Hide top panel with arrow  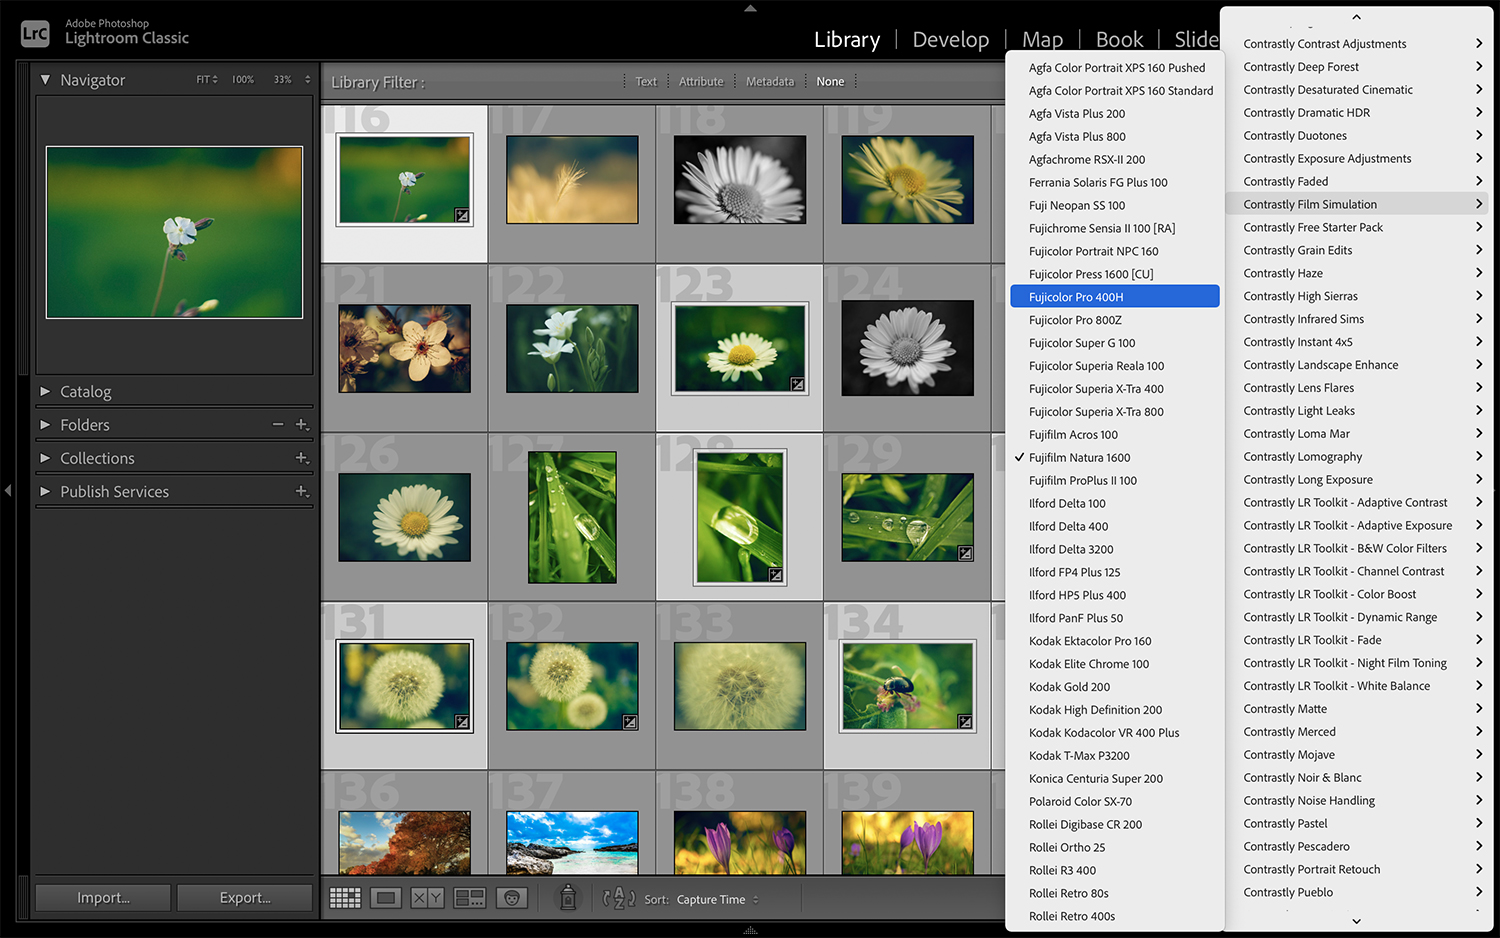point(750,7)
